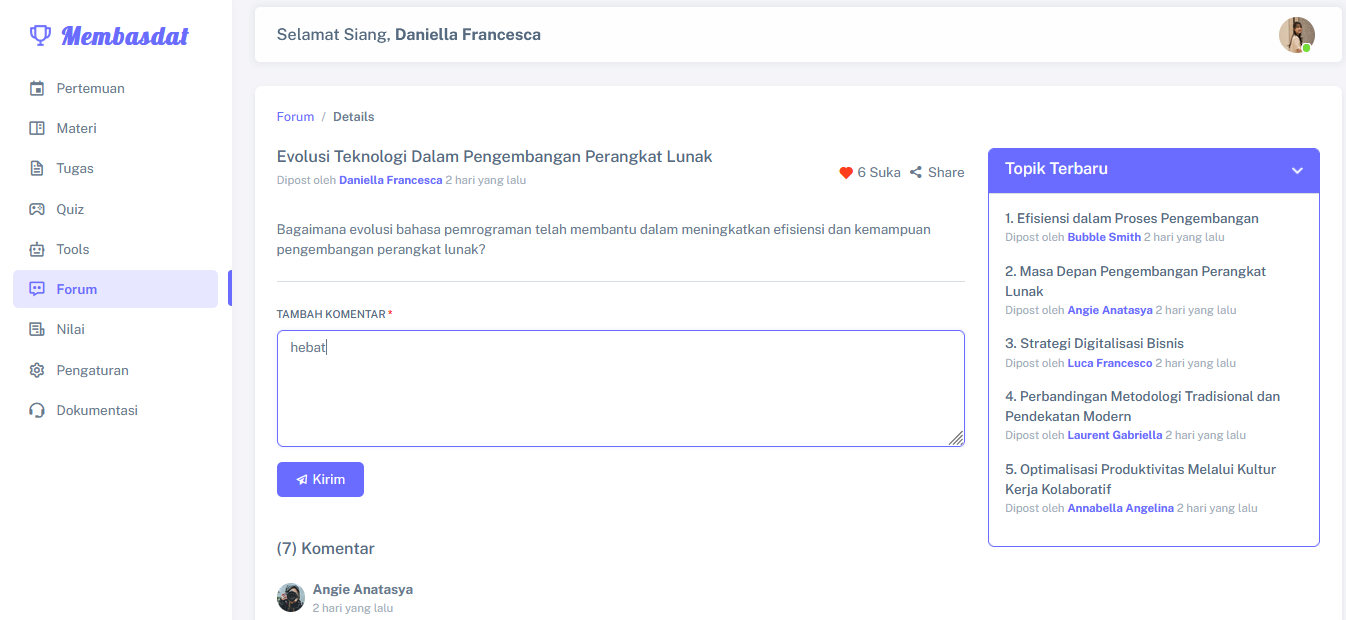Click author Bubble Smith

1104,237
